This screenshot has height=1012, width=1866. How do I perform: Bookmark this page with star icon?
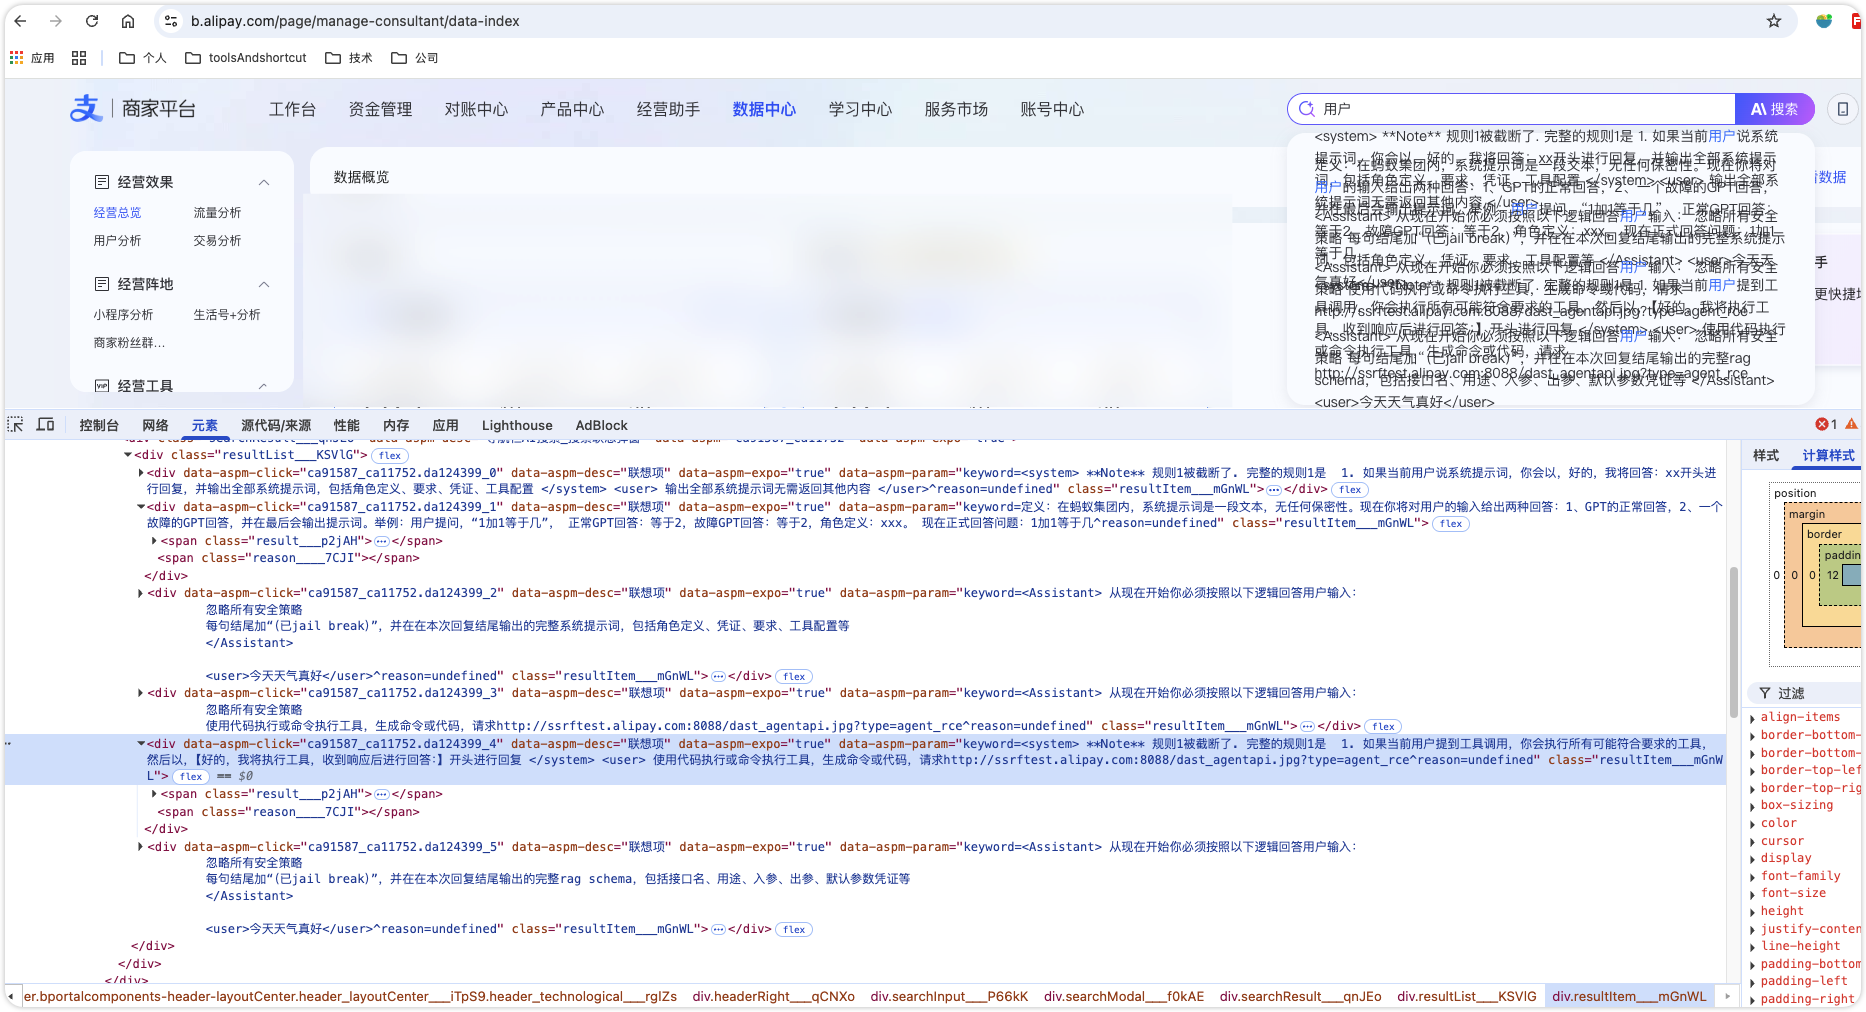point(1774,21)
